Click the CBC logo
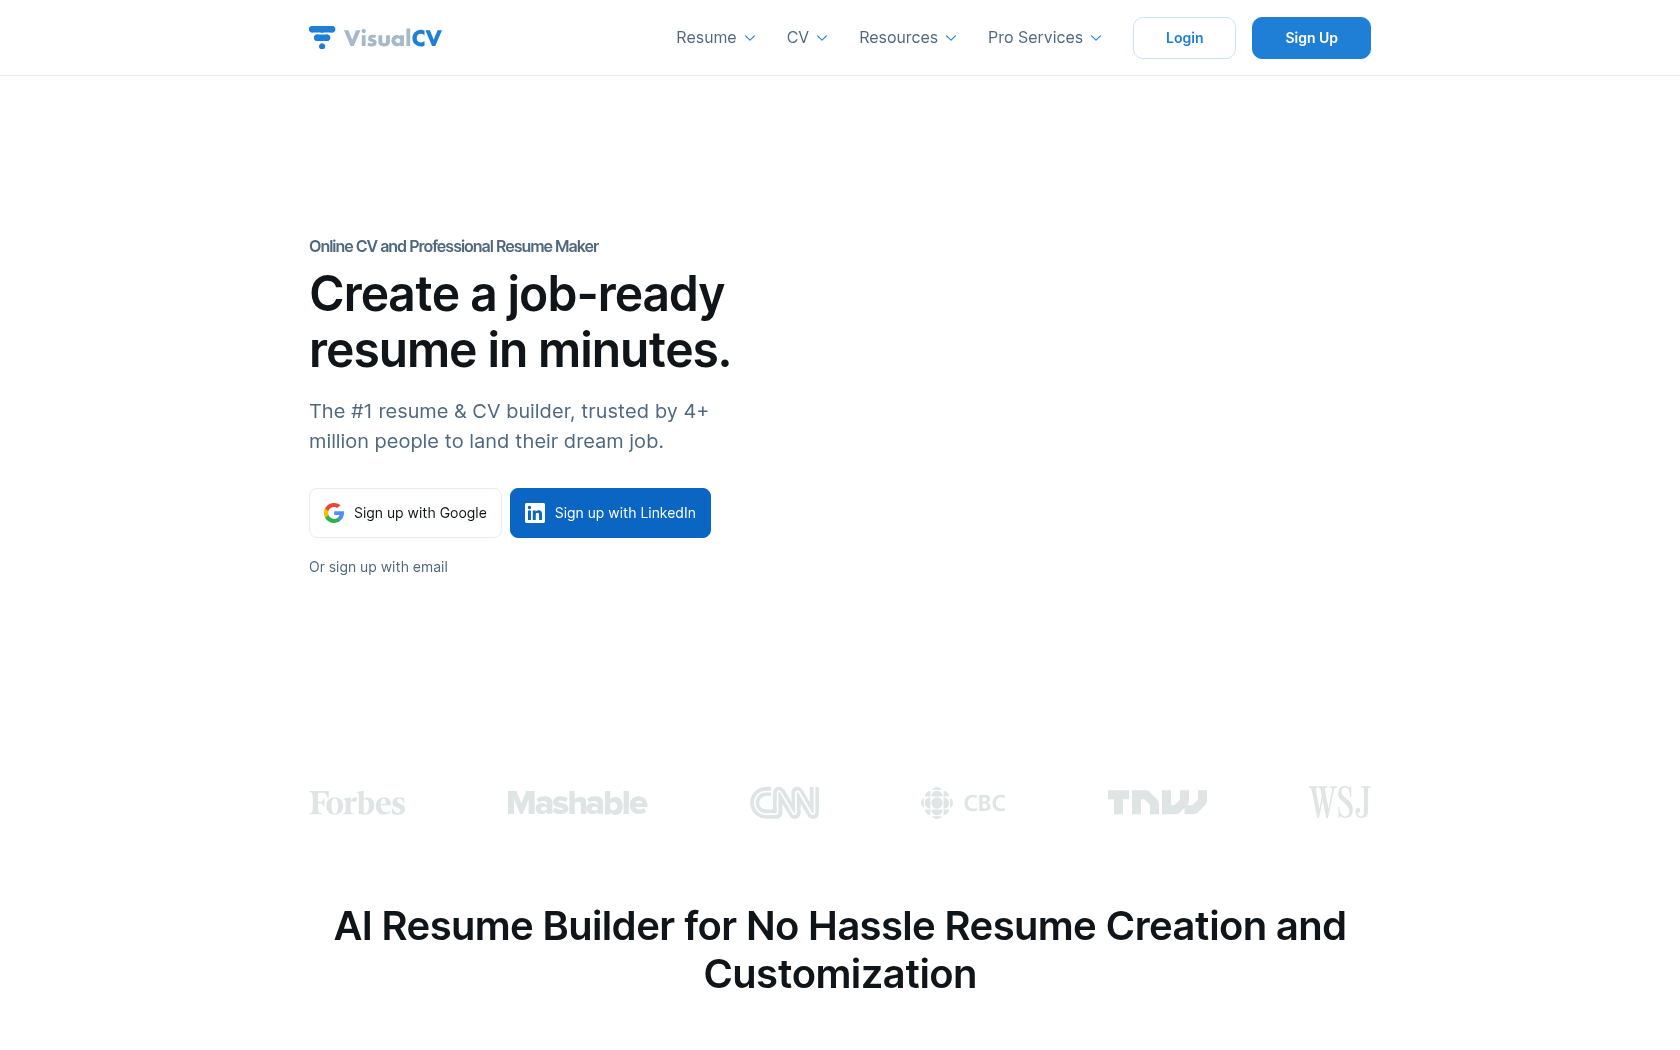Viewport: 1680px width, 1050px height. (963, 803)
